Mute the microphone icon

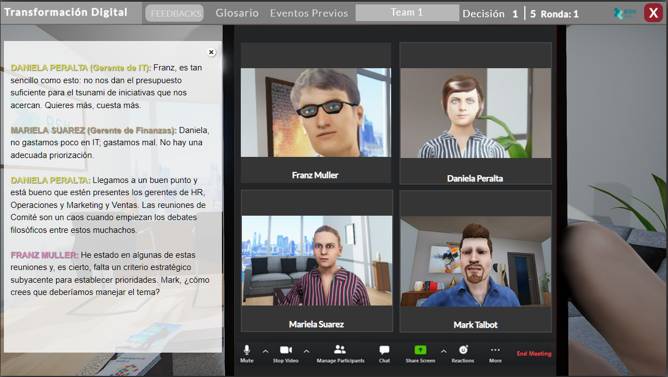click(x=247, y=350)
